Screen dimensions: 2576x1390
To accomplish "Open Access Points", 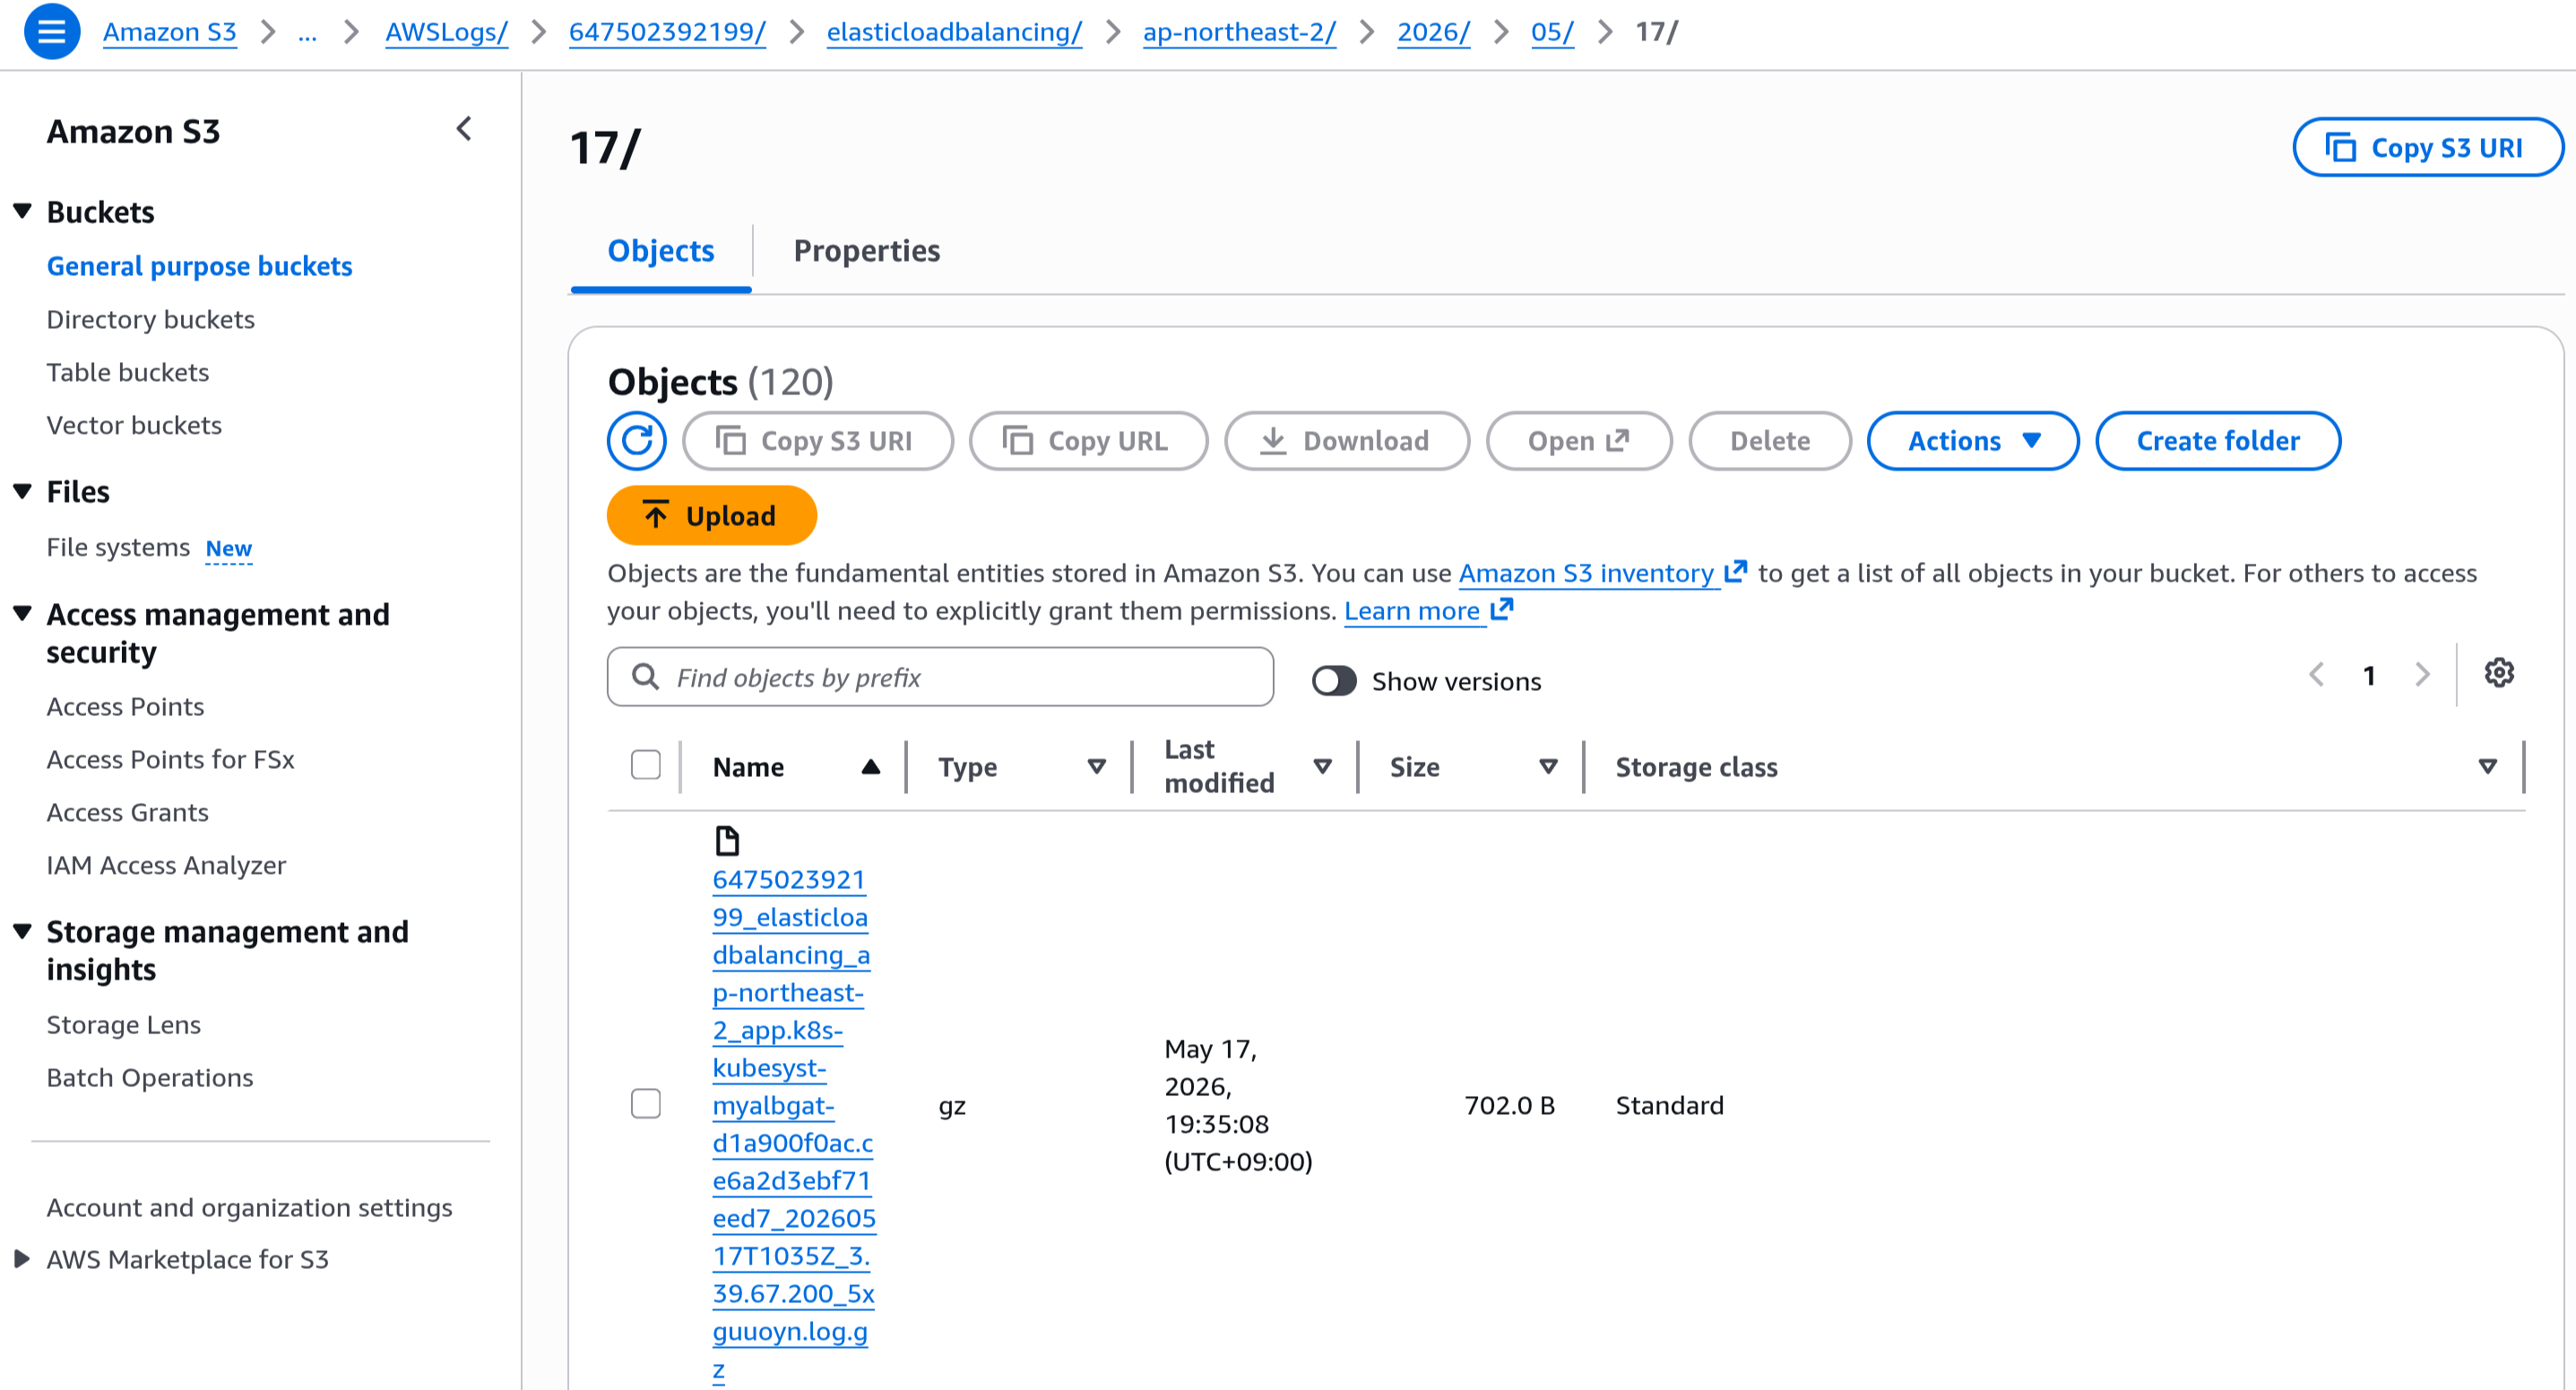I will (125, 706).
